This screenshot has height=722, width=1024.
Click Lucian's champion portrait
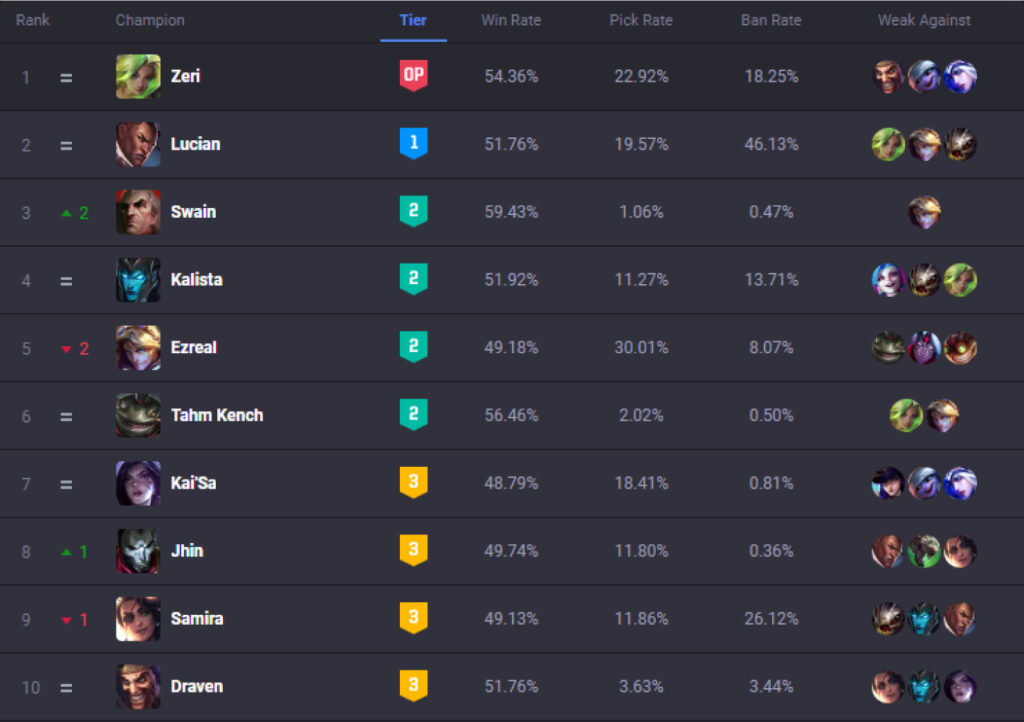pos(138,144)
